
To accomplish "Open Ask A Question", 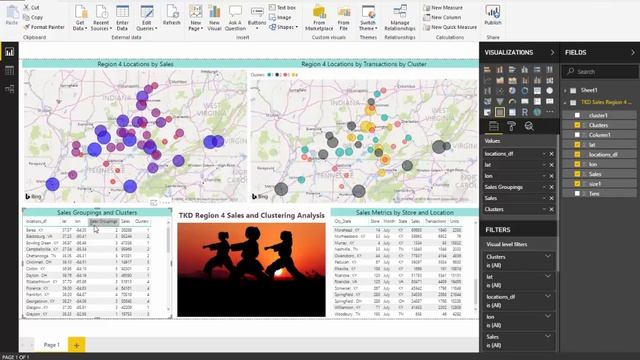I will pos(235,18).
